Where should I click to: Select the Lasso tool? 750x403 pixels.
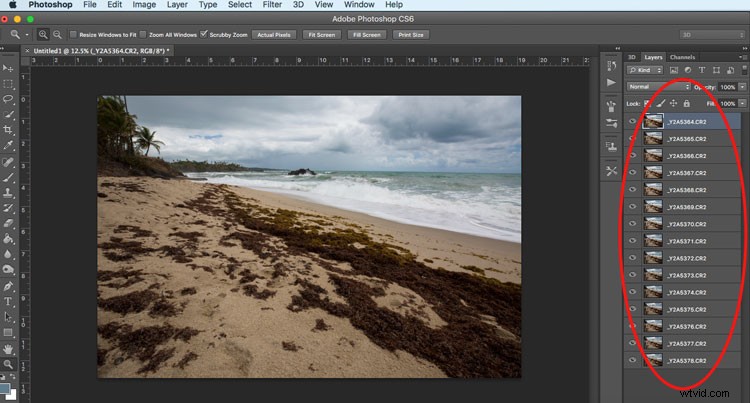tap(8, 99)
